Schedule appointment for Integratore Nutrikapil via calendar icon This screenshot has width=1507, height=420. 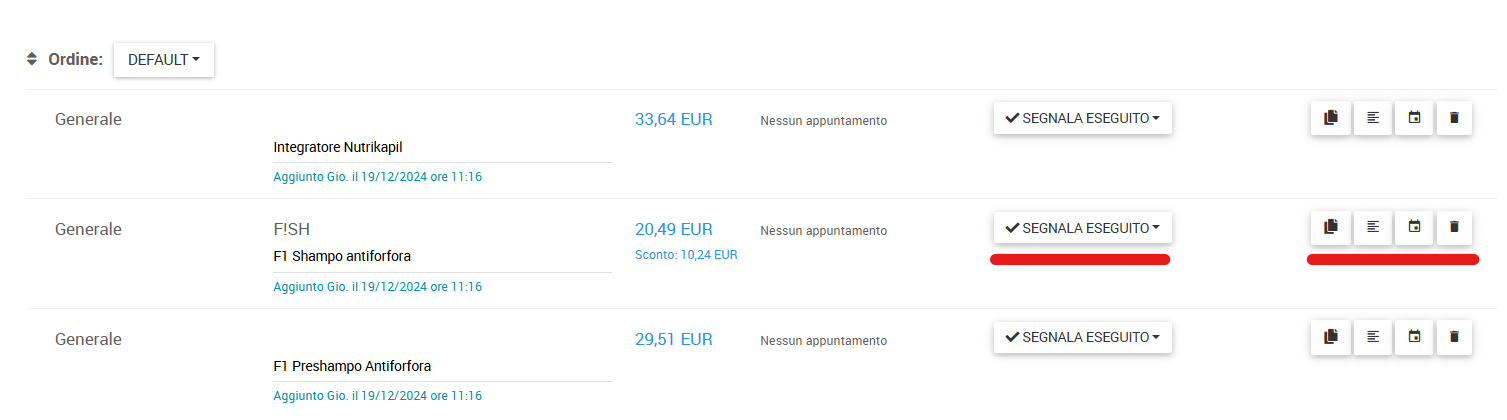pos(1414,118)
